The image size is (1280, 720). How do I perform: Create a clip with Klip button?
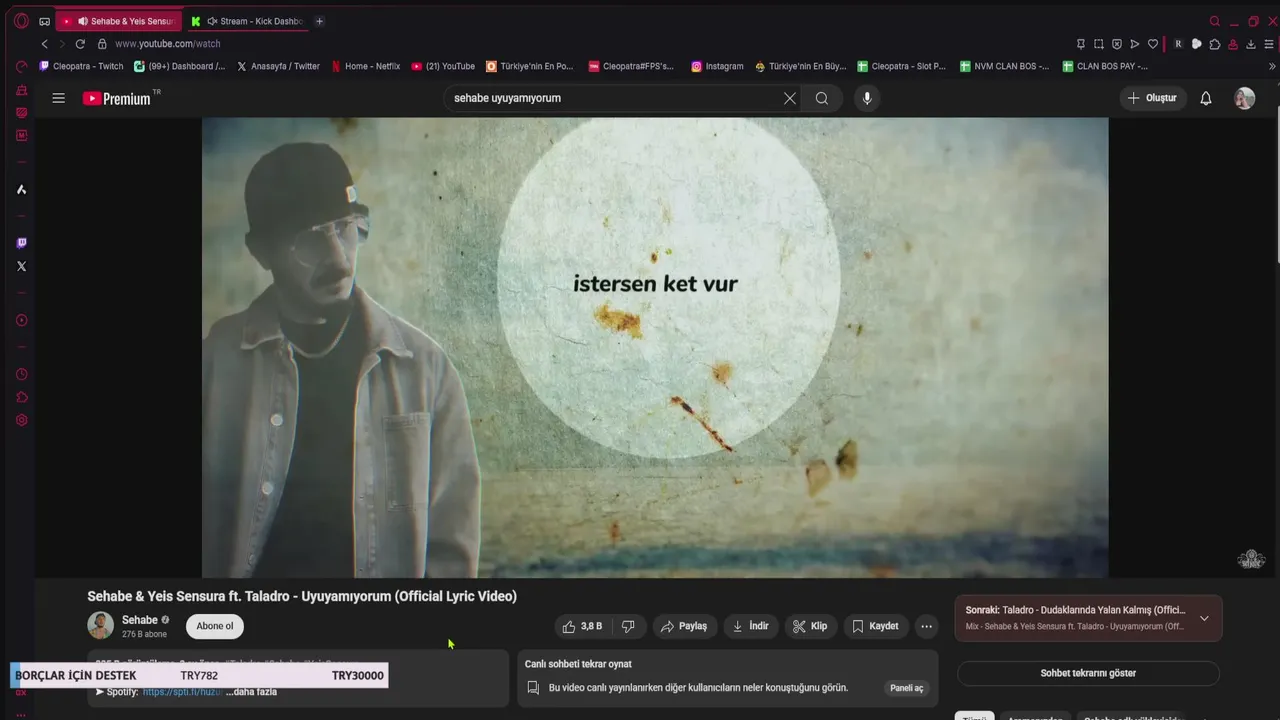coord(810,626)
